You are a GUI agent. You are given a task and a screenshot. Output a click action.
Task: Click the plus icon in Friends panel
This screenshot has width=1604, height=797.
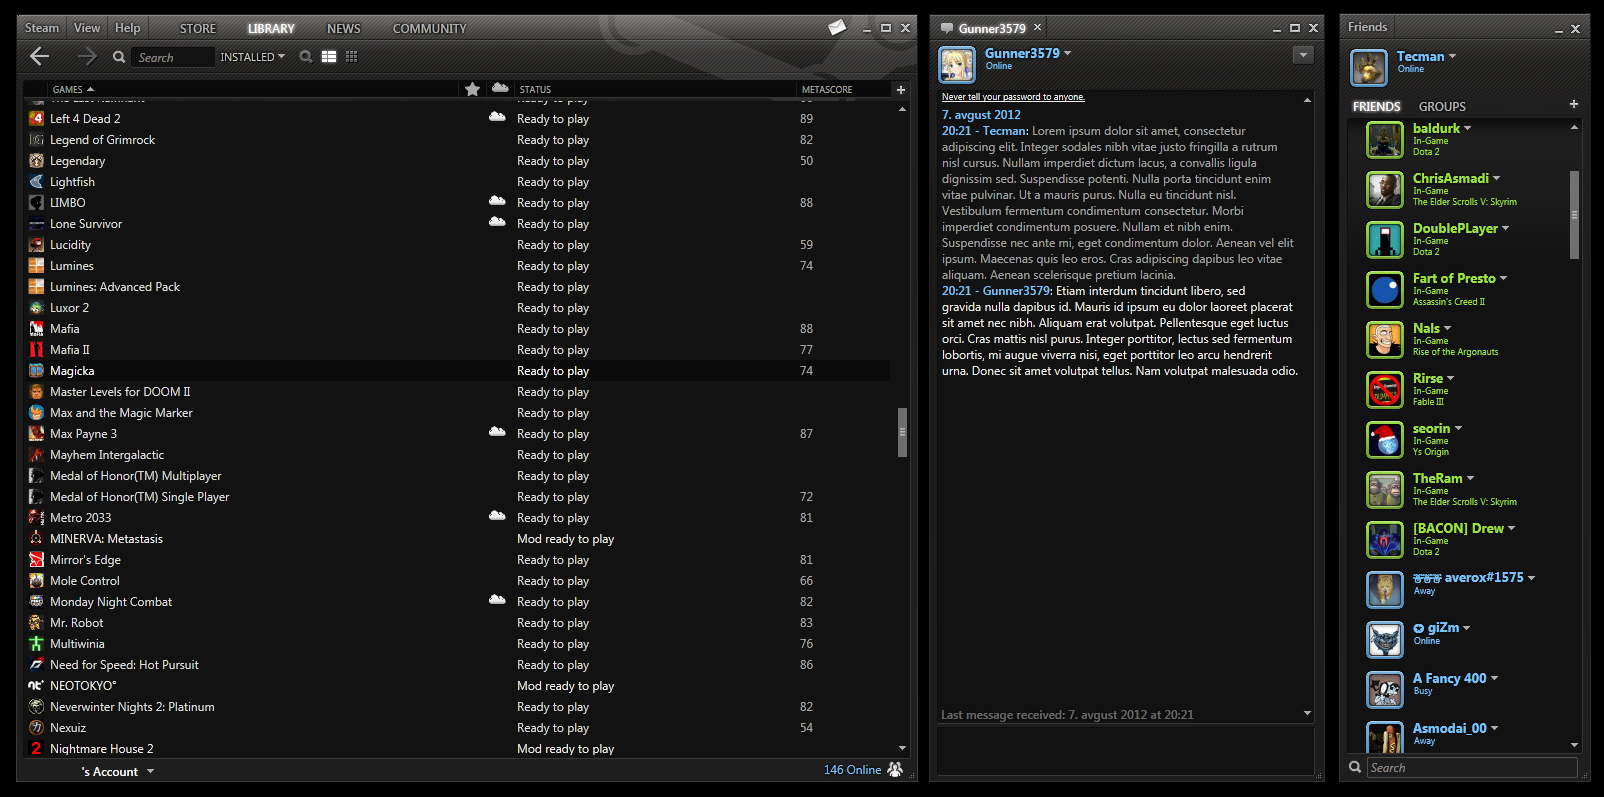(x=1573, y=104)
